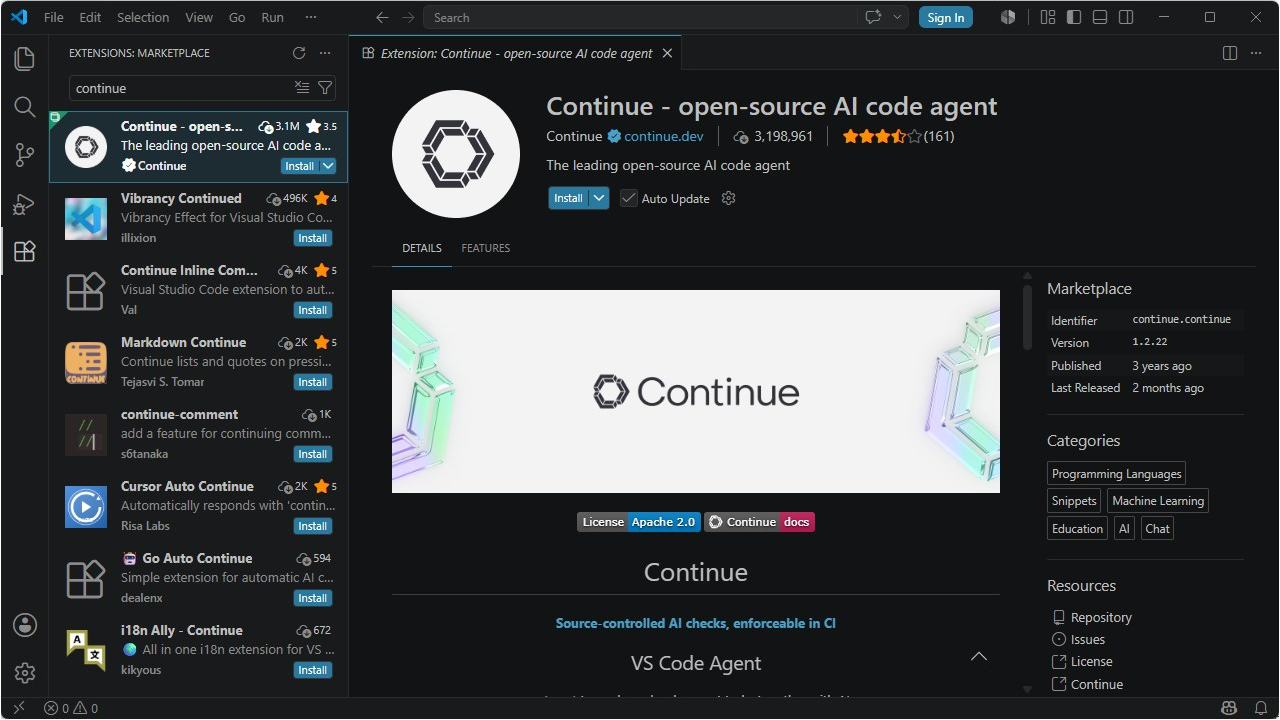Toggle secondary side bar visibility
Image resolution: width=1280 pixels, height=720 pixels.
[1126, 17]
